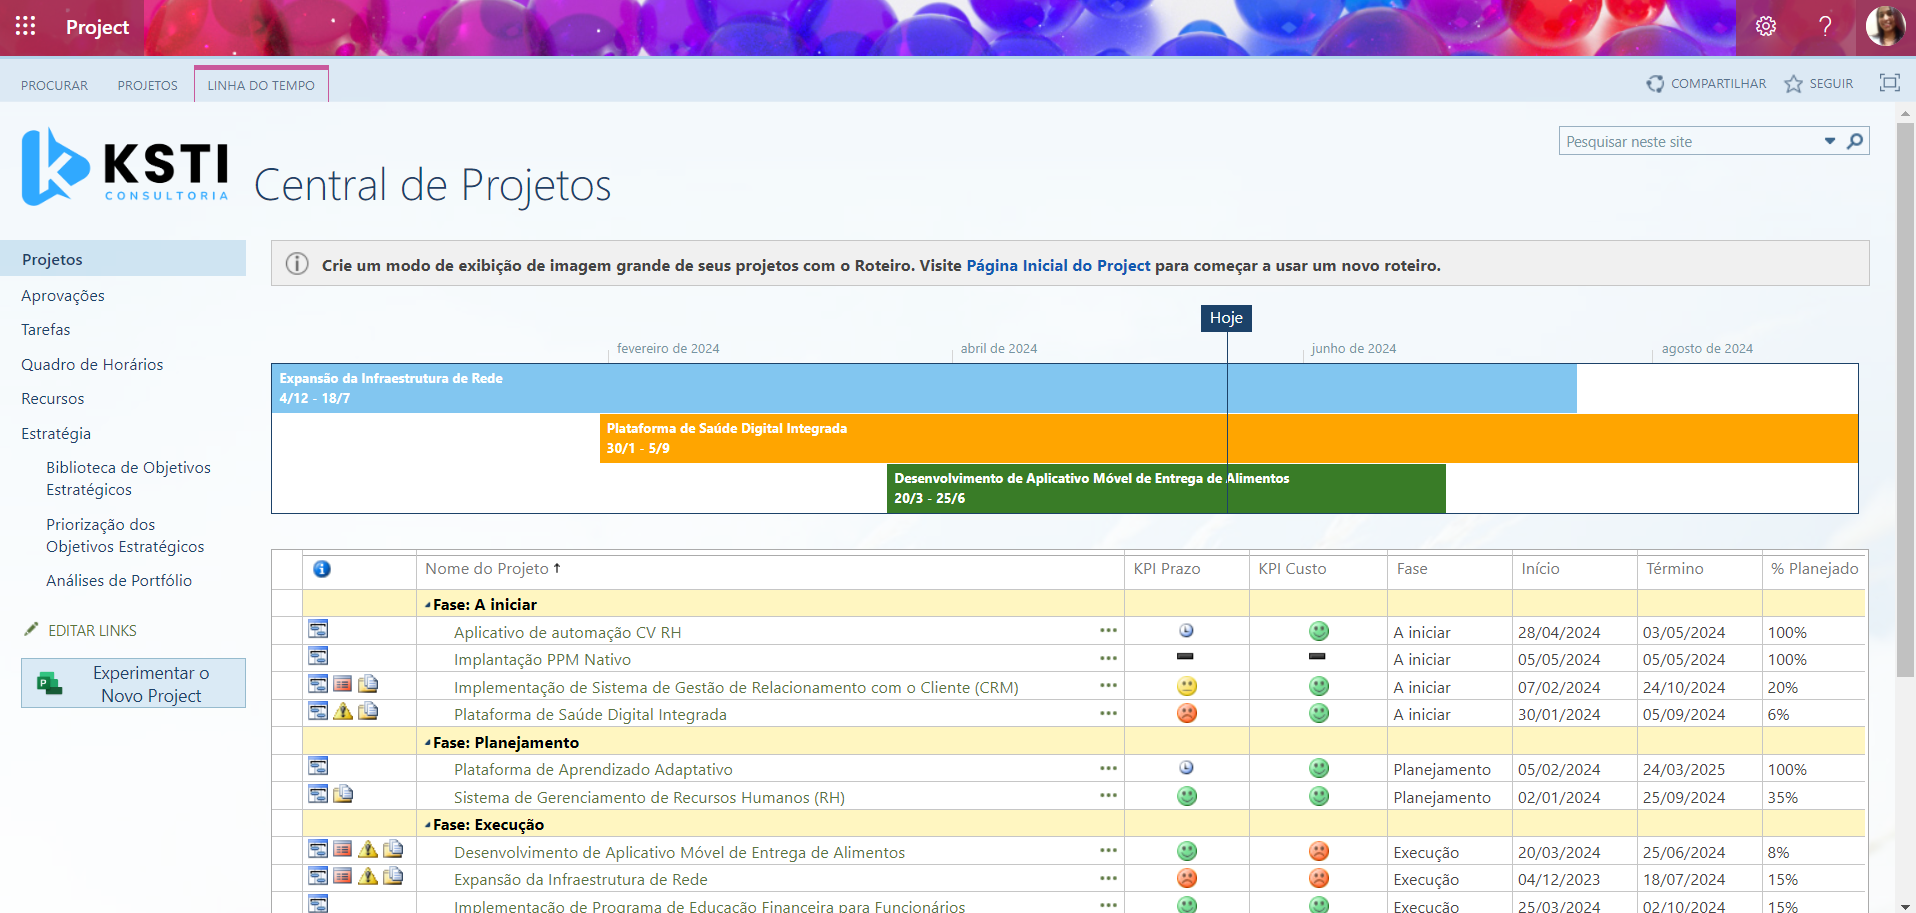Screen dimensions: 1916x913
Task: Click the Página Inicial do Project link
Action: [x=1058, y=265]
